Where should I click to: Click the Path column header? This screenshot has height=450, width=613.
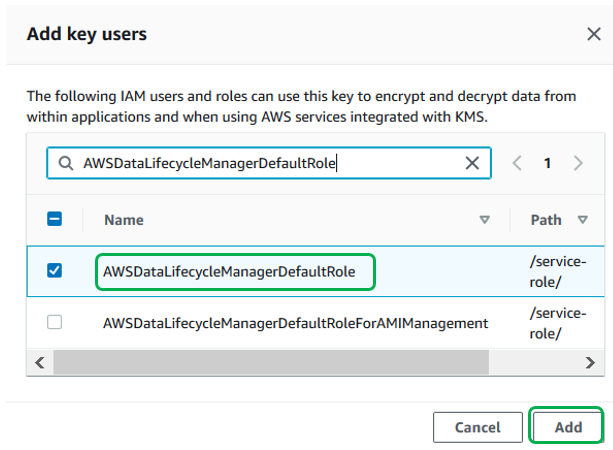pyautogui.click(x=546, y=220)
